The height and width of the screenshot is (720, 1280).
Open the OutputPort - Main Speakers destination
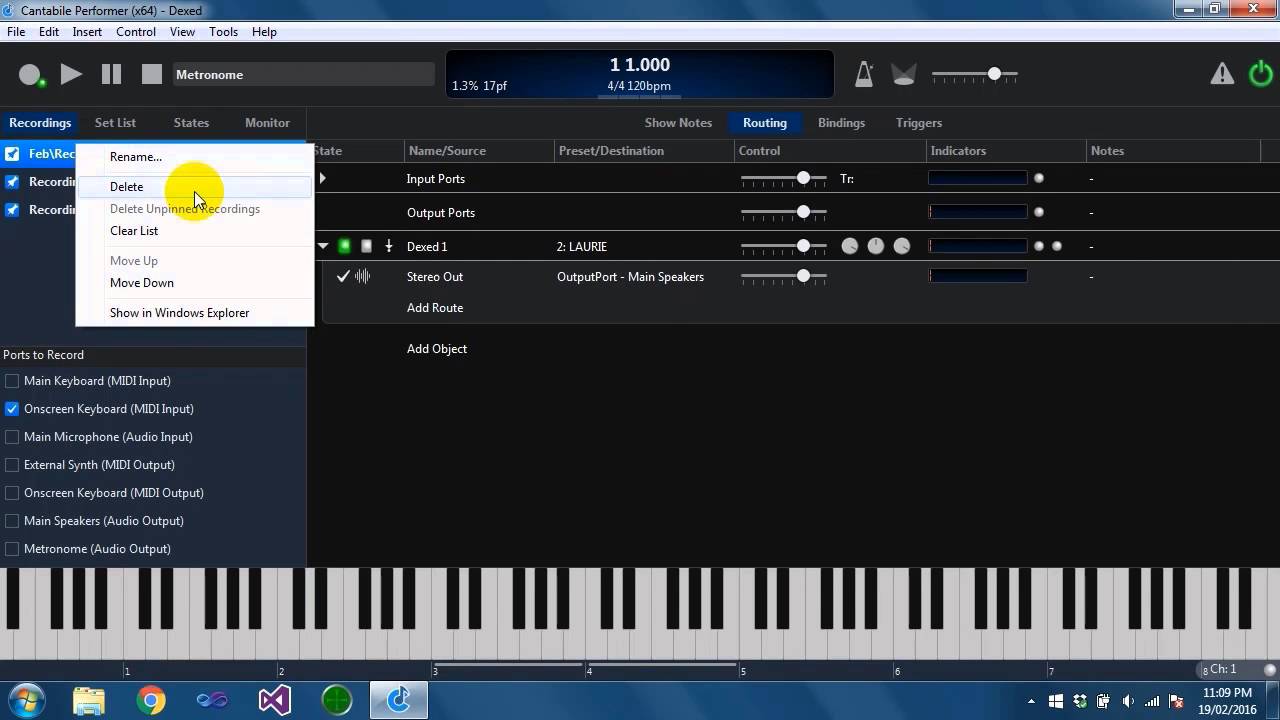pos(630,277)
